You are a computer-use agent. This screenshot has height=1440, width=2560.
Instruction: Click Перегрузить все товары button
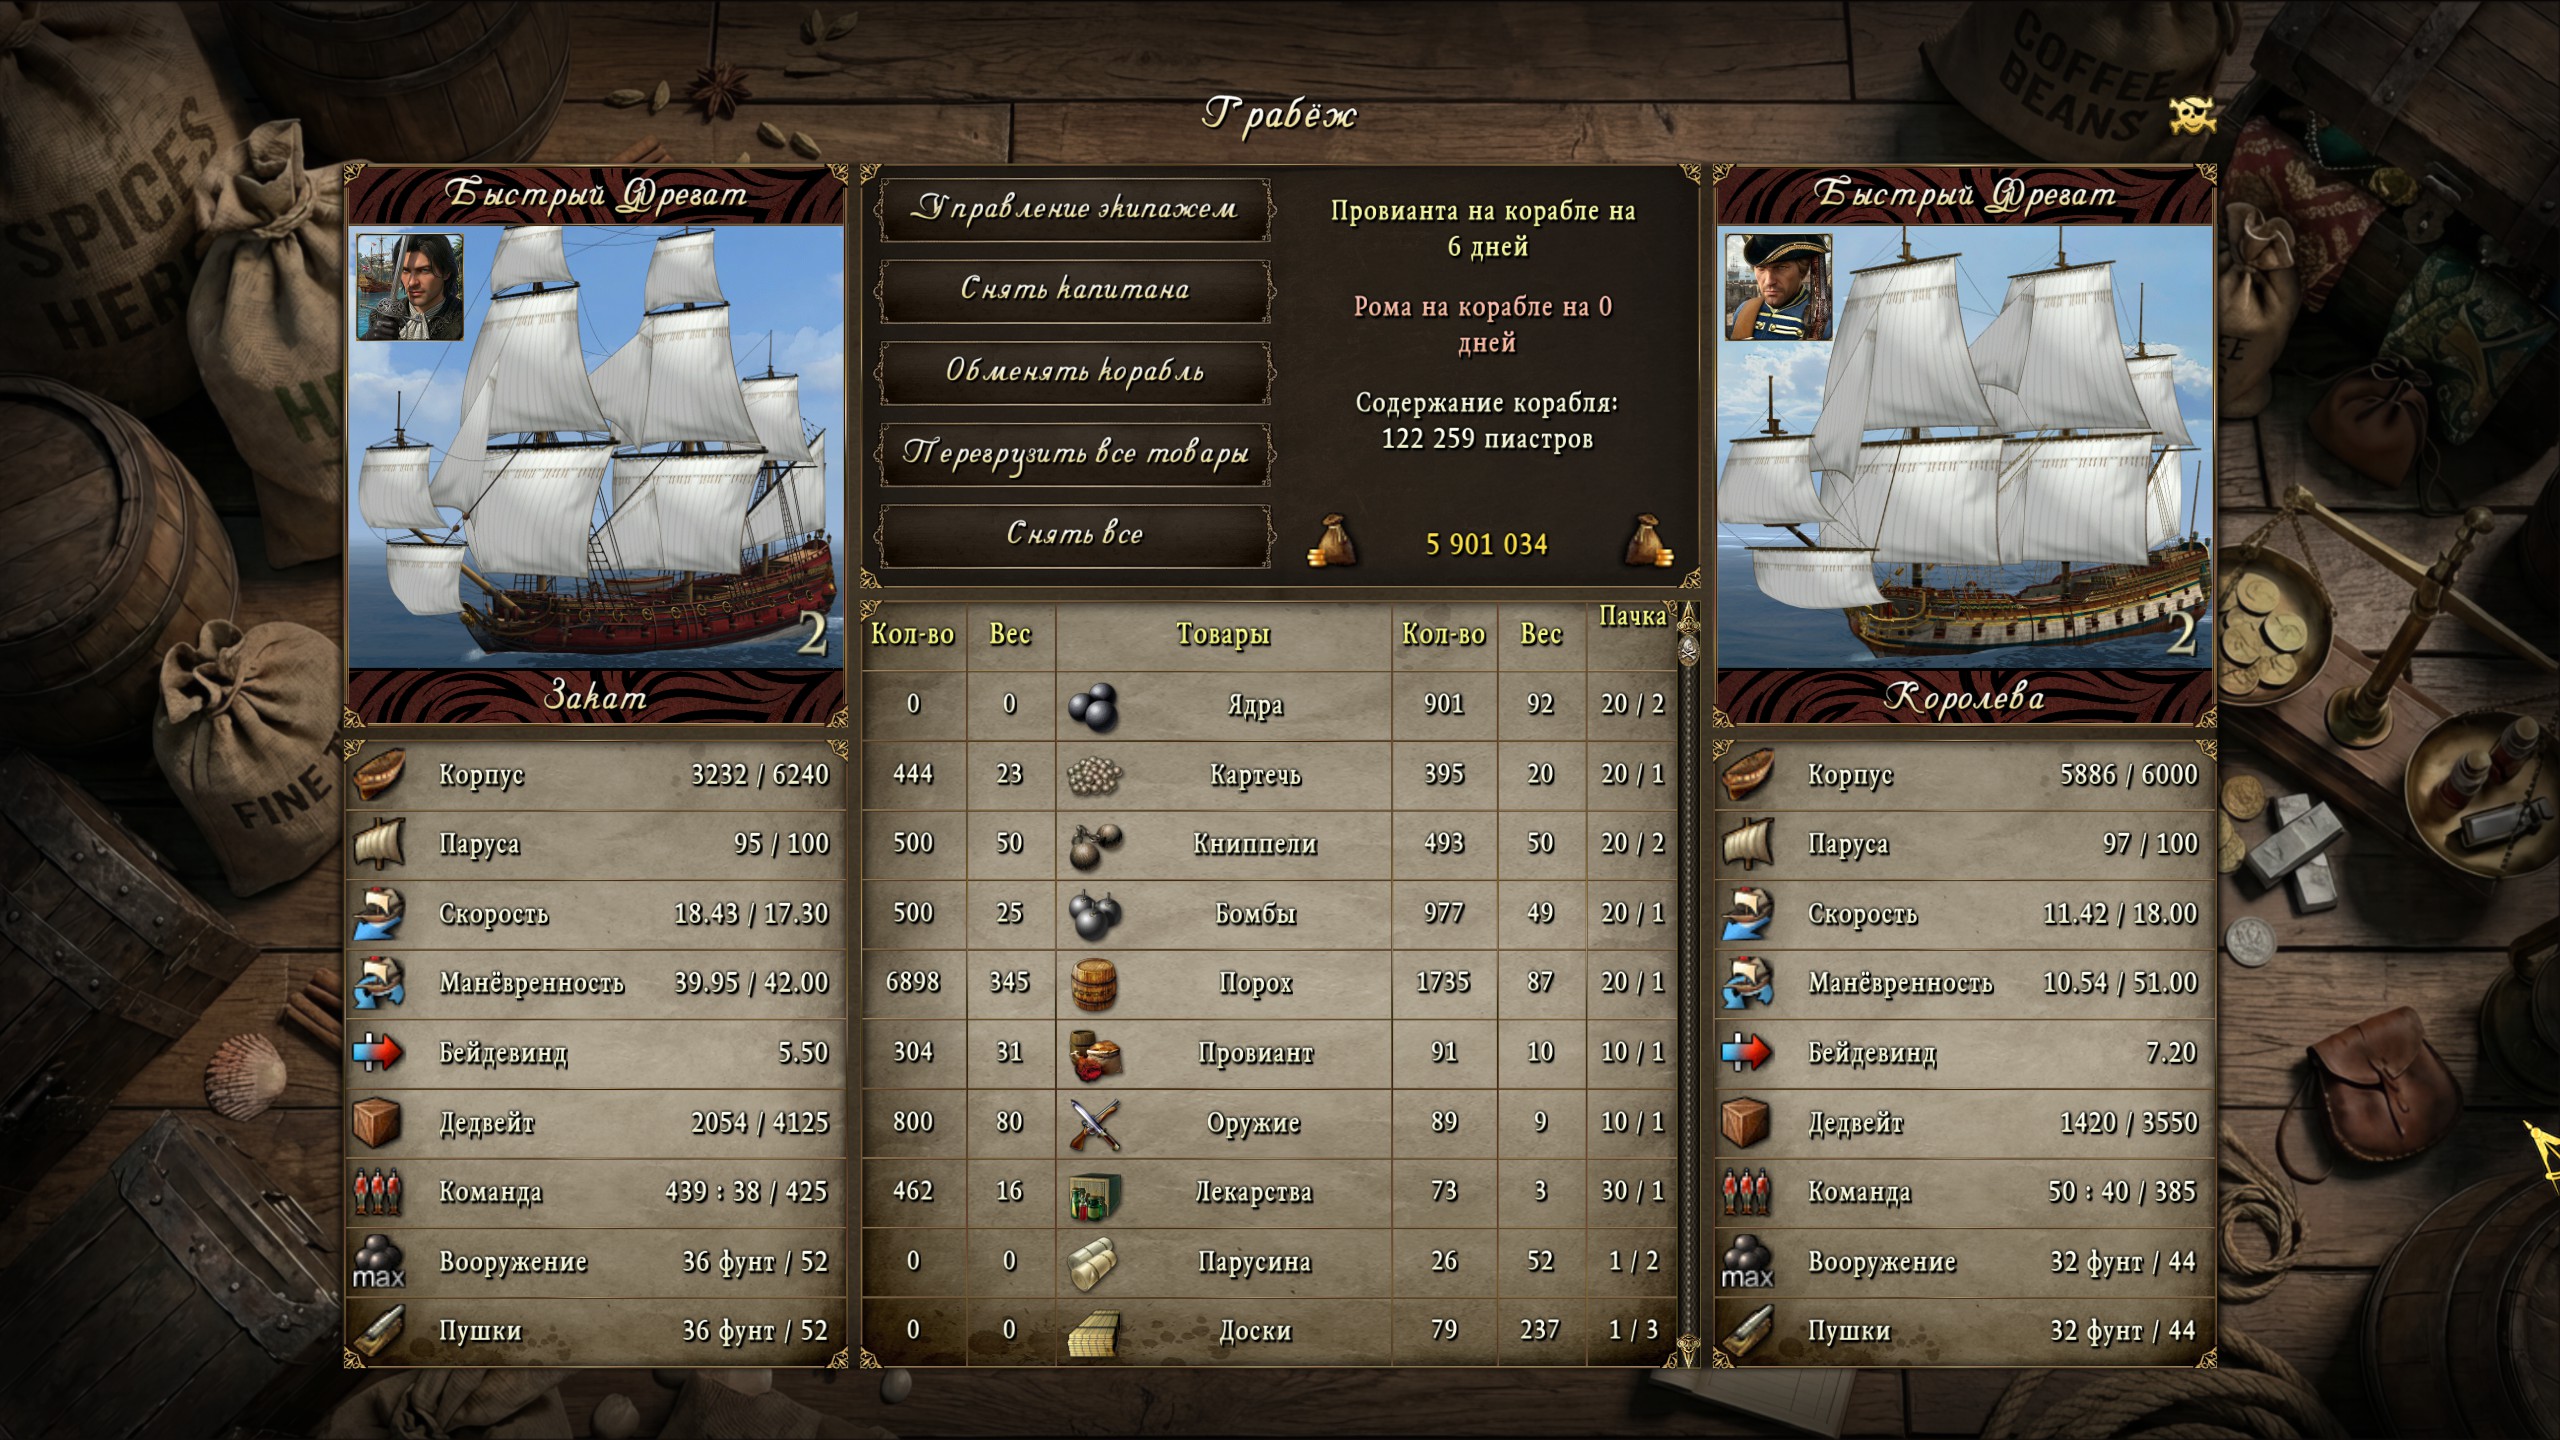coord(1075,455)
